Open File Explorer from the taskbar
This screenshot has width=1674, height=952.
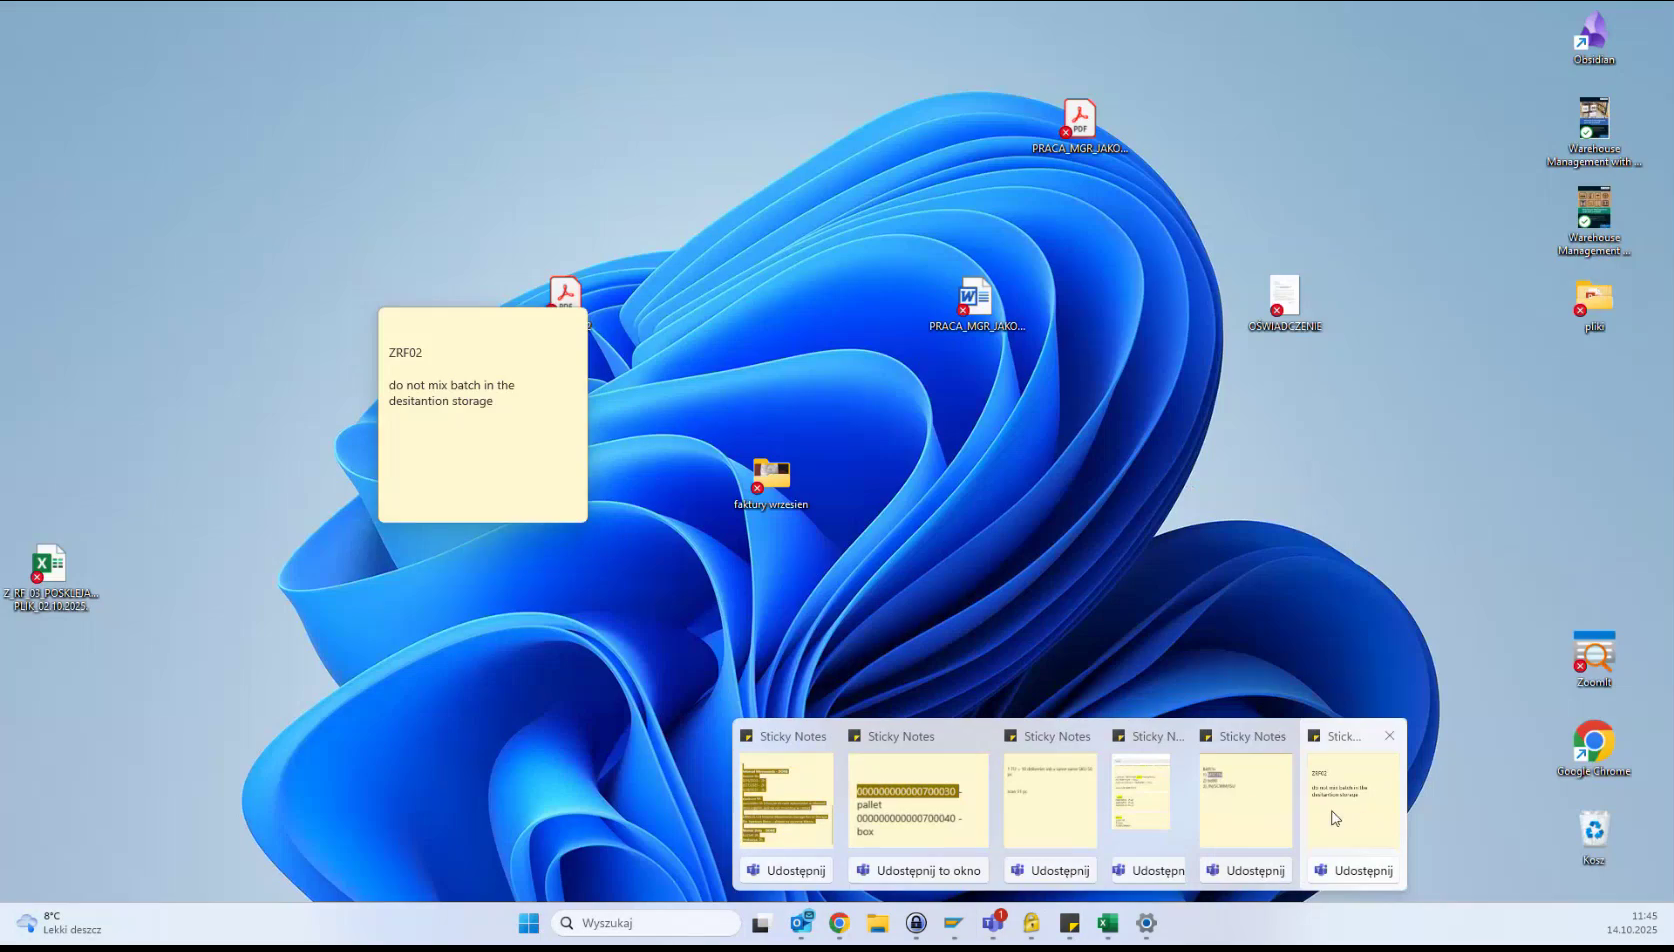[878, 923]
